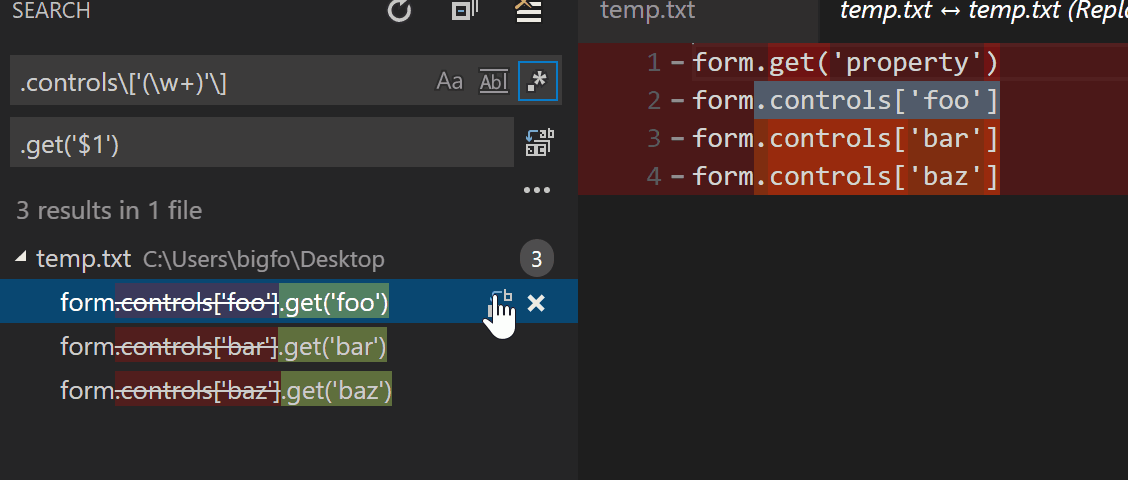
Task: Expand search details with the ellipsis
Action: pyautogui.click(x=537, y=190)
